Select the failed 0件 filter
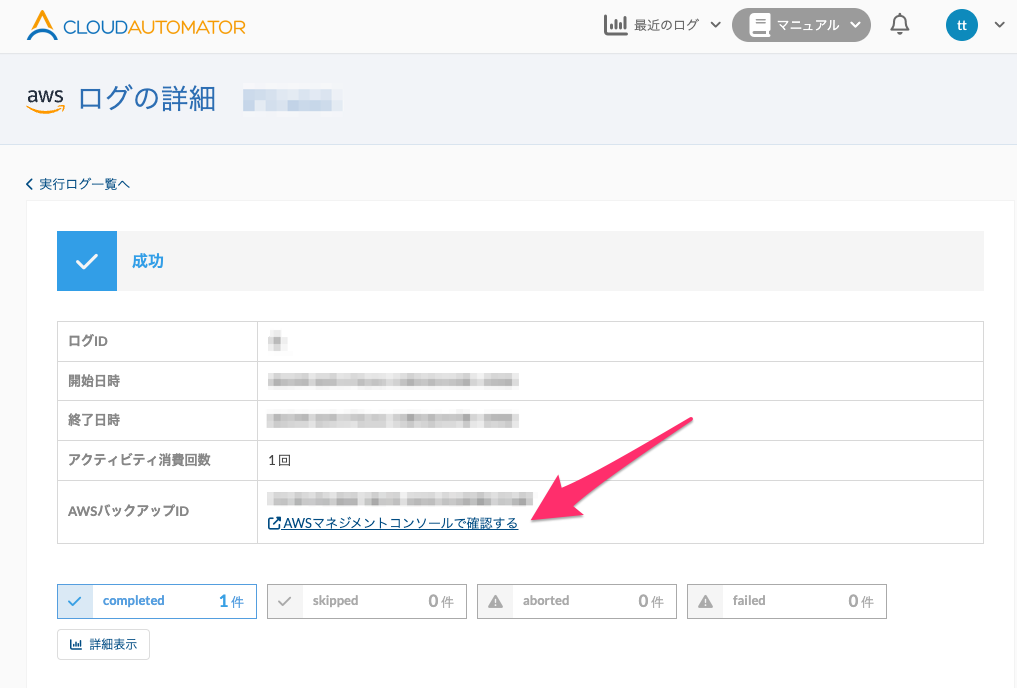This screenshot has width=1017, height=688. 787,601
